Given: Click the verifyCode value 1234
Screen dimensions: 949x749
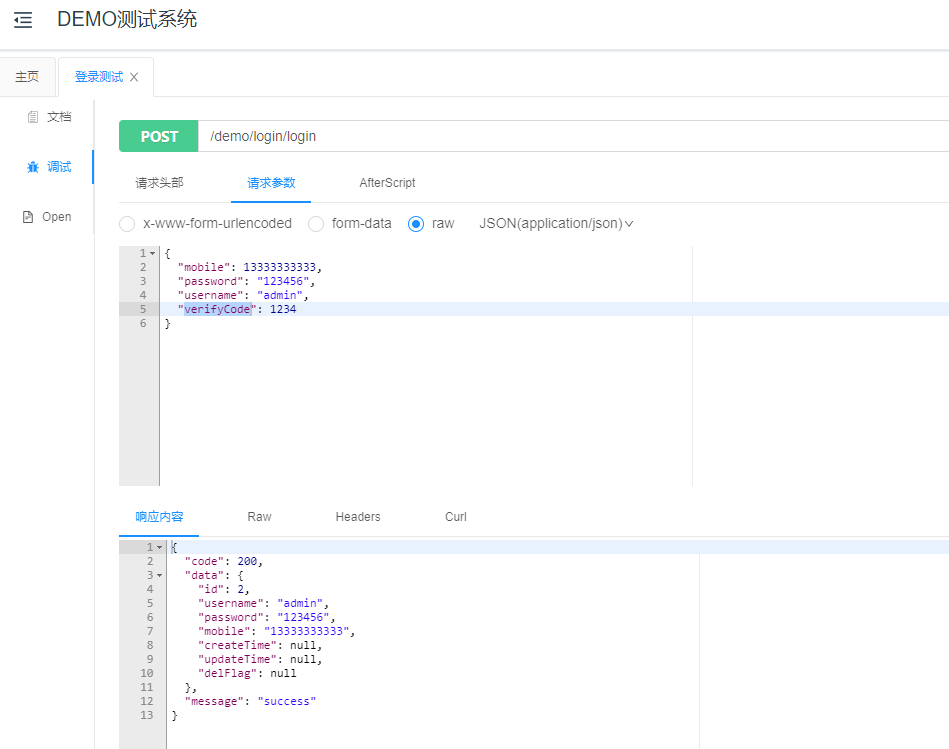Looking at the screenshot, I should [x=283, y=309].
